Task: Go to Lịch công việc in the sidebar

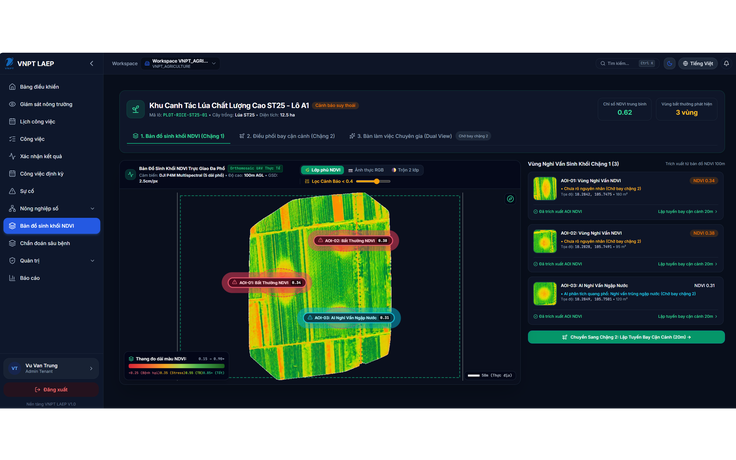Action: coord(52,122)
